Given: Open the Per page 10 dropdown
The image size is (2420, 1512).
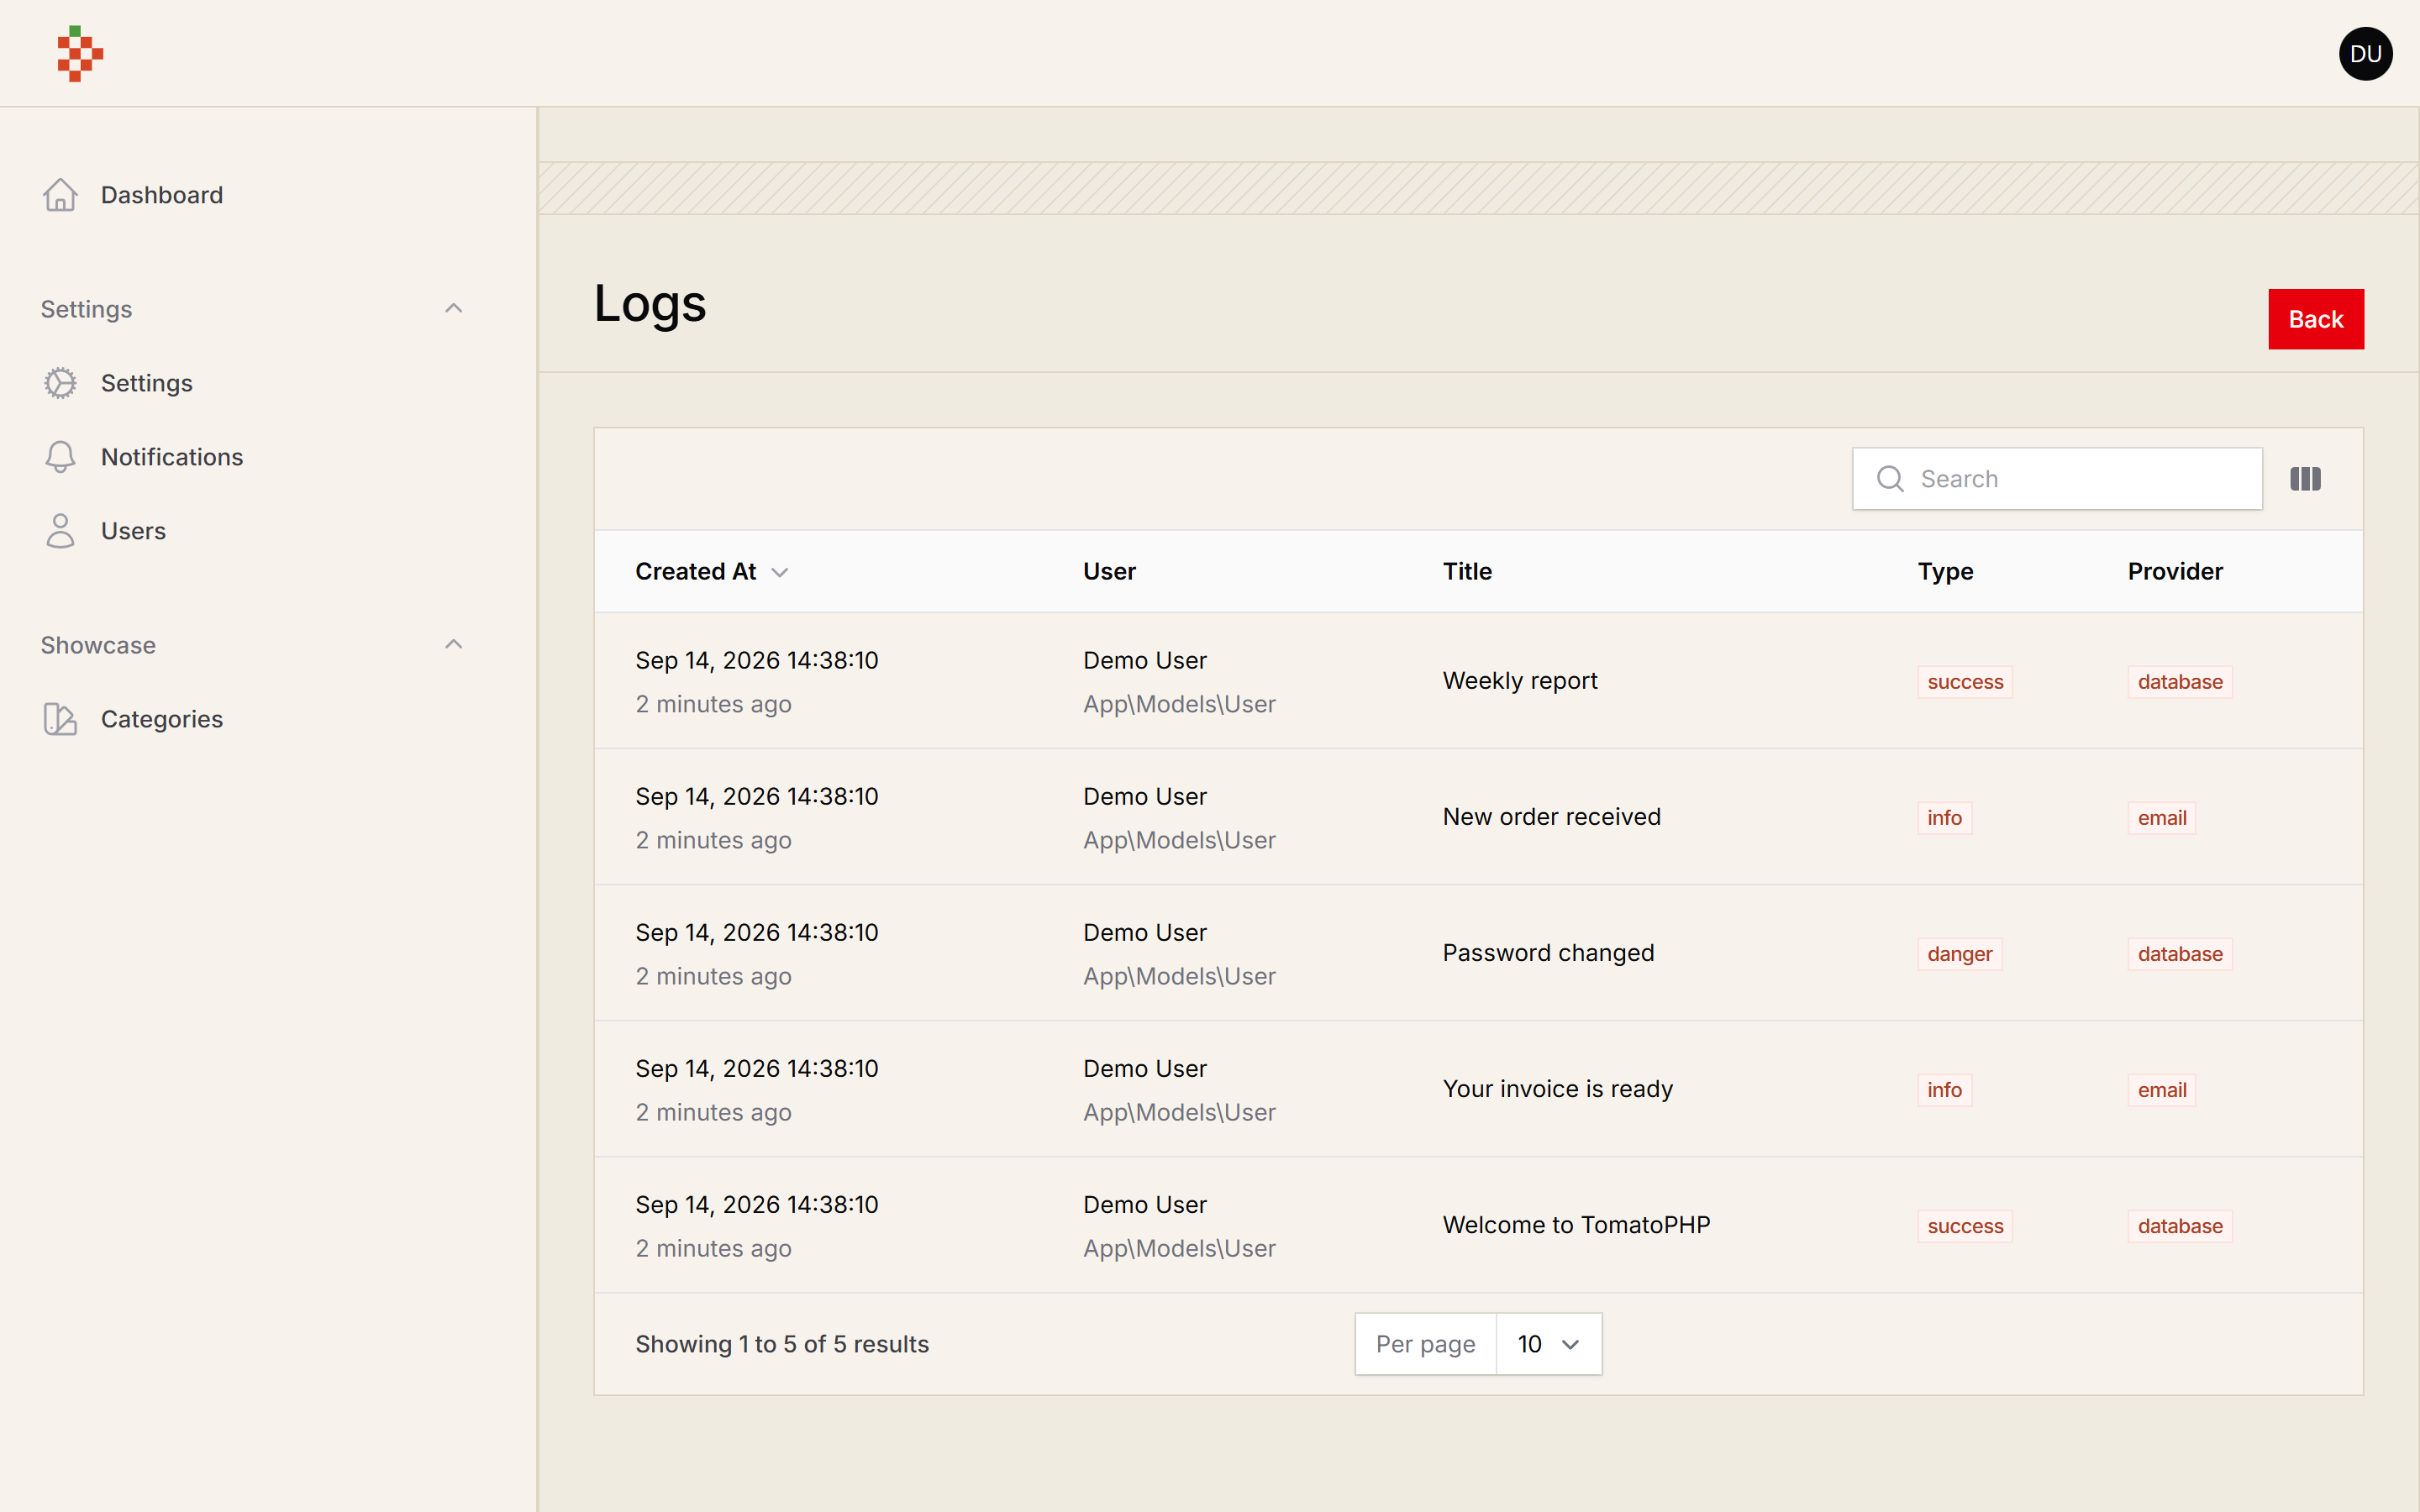Looking at the screenshot, I should pyautogui.click(x=1548, y=1344).
